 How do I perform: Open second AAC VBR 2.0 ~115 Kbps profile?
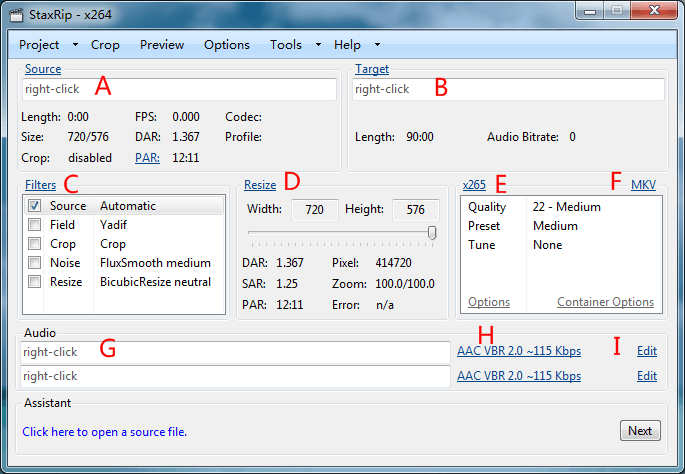pos(519,376)
